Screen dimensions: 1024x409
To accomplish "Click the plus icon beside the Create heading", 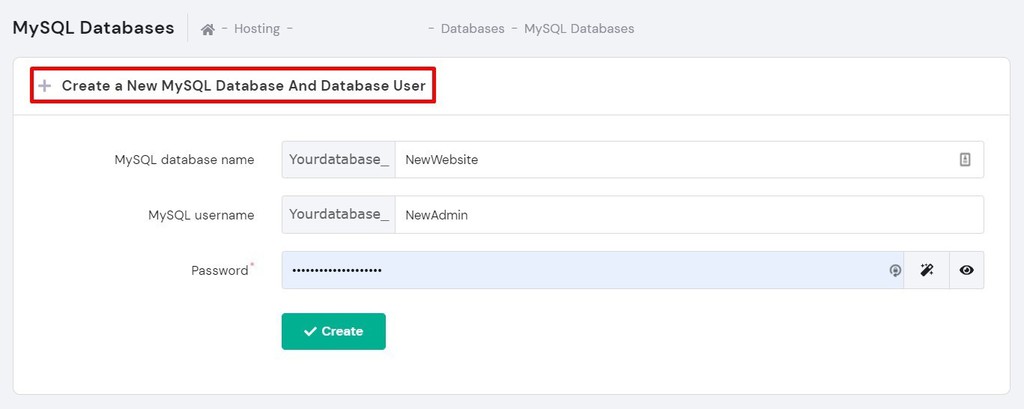I will (x=44, y=86).
